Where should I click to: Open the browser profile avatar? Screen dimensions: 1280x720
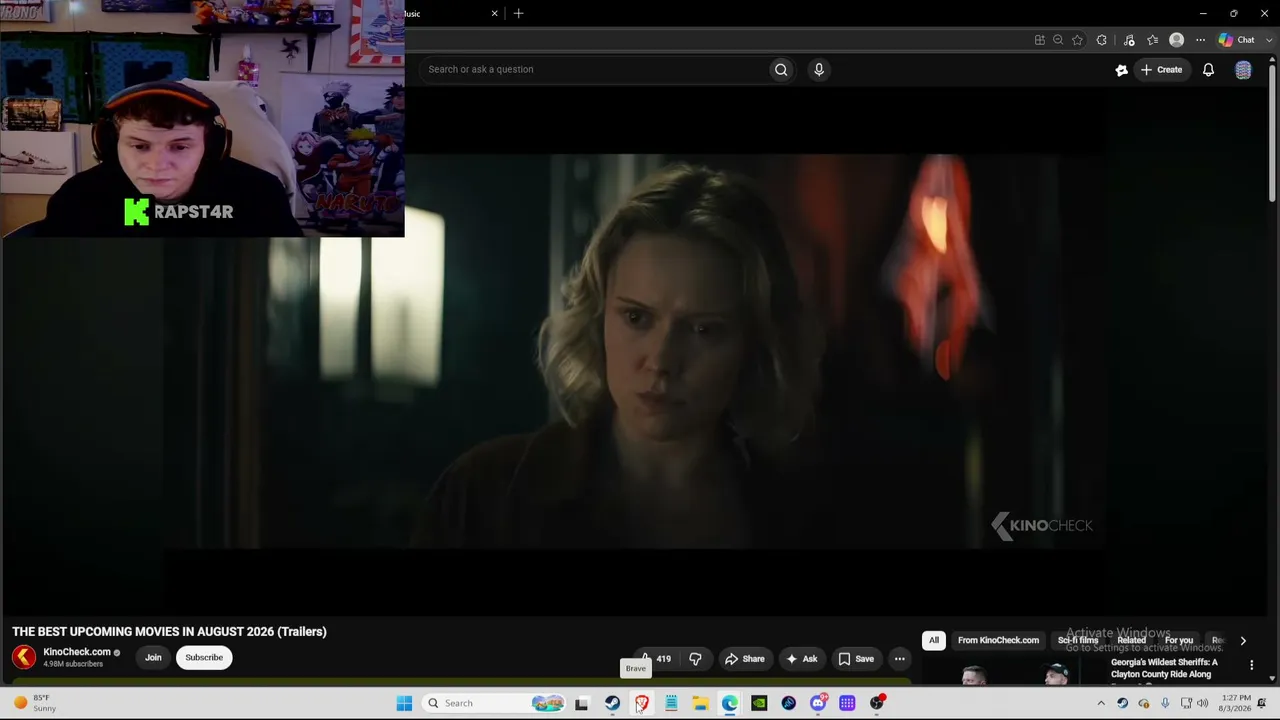tap(1176, 40)
